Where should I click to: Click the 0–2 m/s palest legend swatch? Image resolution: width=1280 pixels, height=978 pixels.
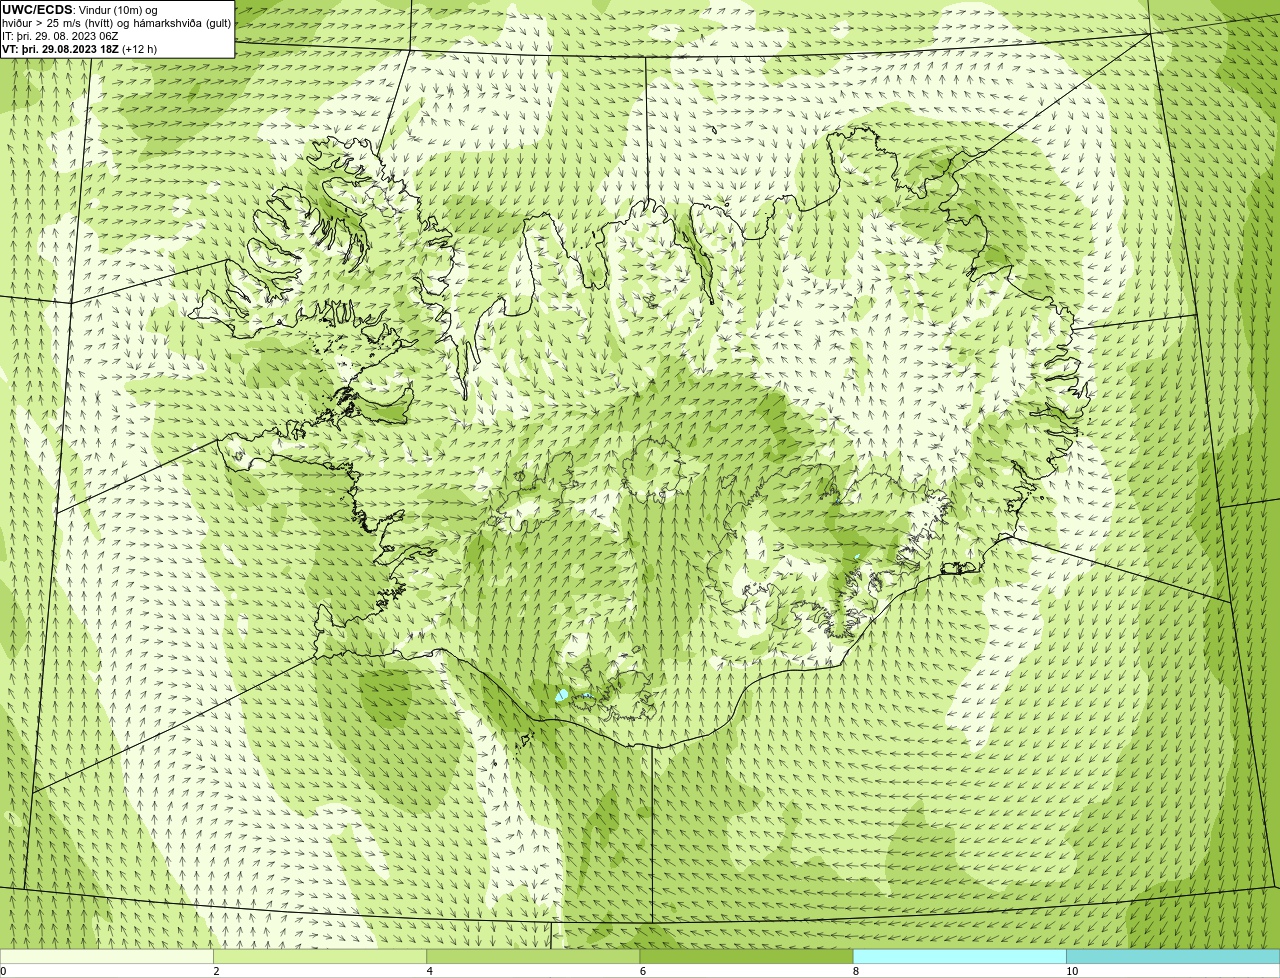pyautogui.click(x=107, y=957)
